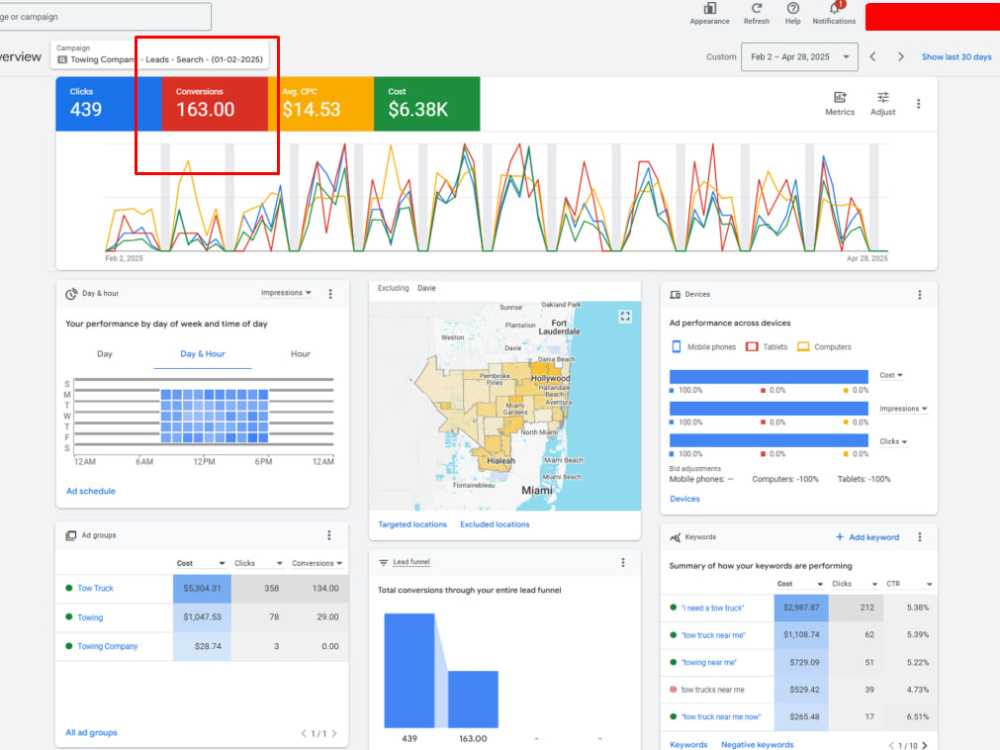1000x750 pixels.
Task: Open Ad groups card's three-dot menu
Action: click(329, 535)
